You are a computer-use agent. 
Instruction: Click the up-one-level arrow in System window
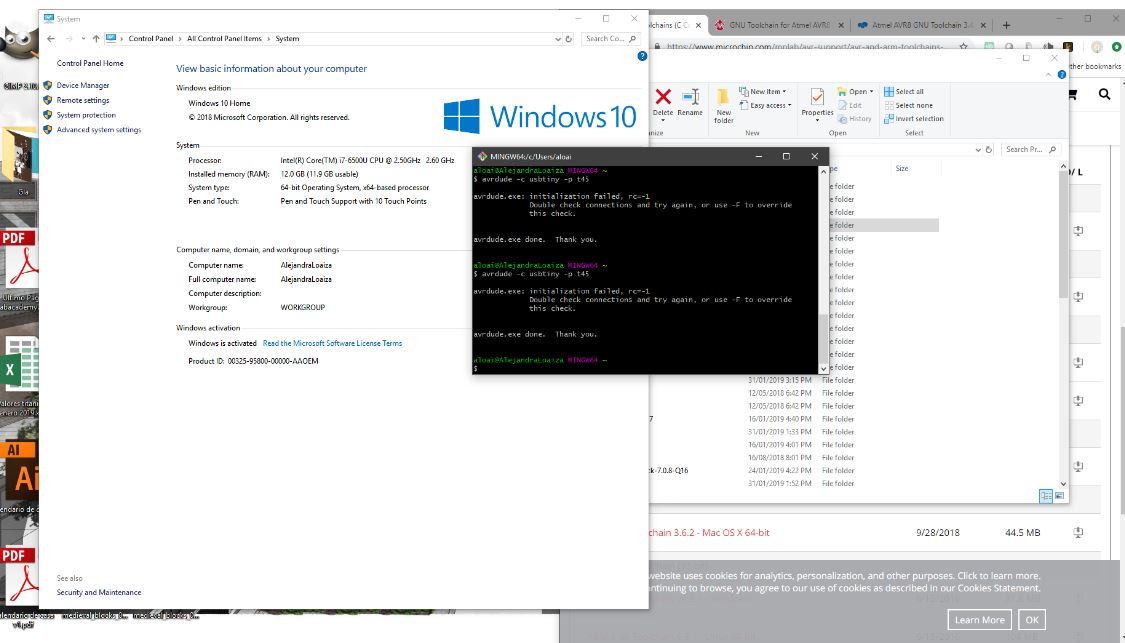[x=96, y=39]
